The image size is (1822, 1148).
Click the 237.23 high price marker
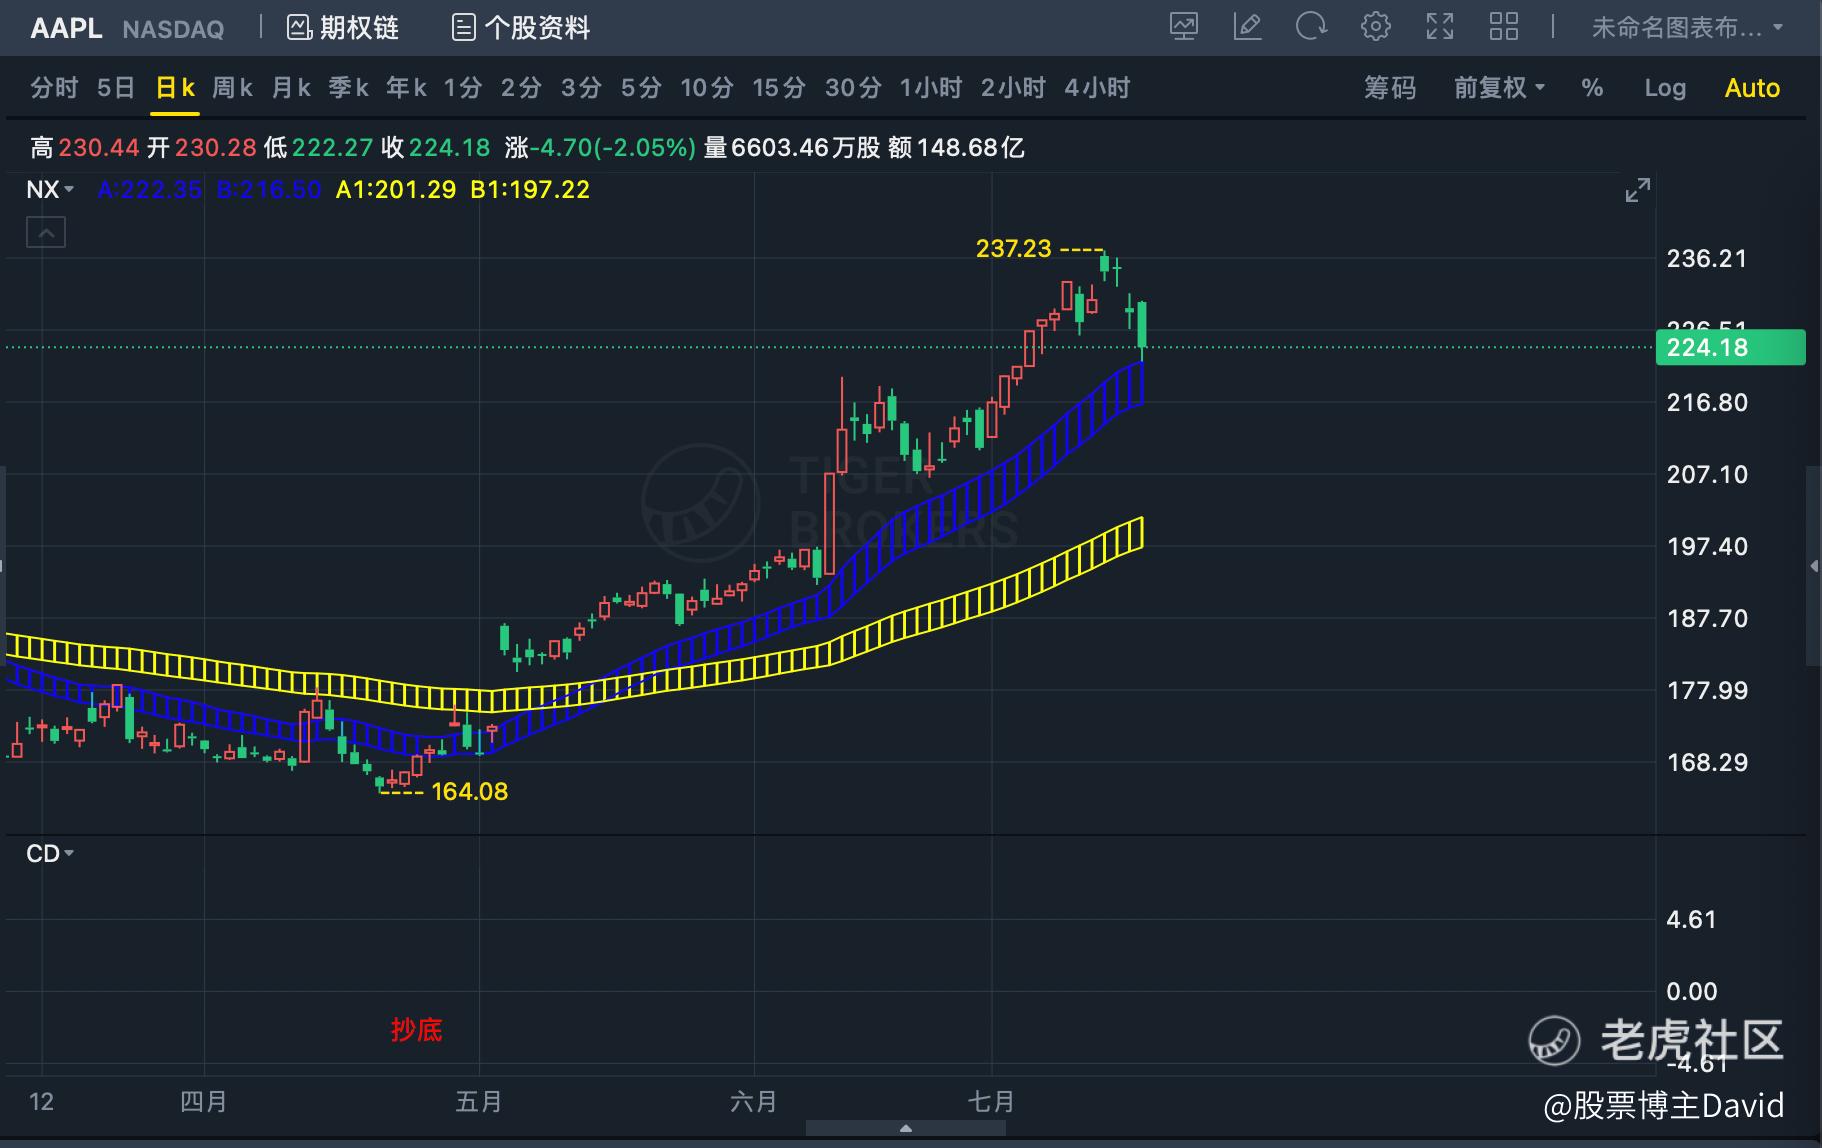click(1013, 248)
